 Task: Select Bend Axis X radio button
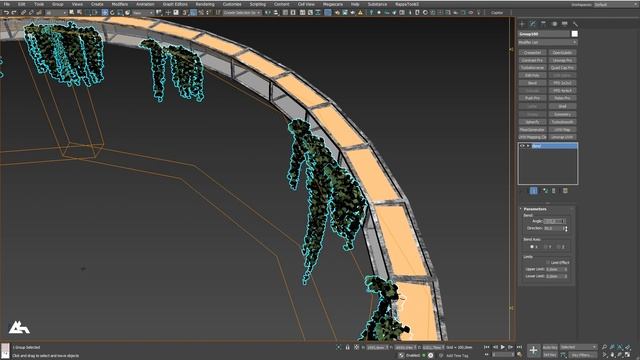click(x=532, y=247)
